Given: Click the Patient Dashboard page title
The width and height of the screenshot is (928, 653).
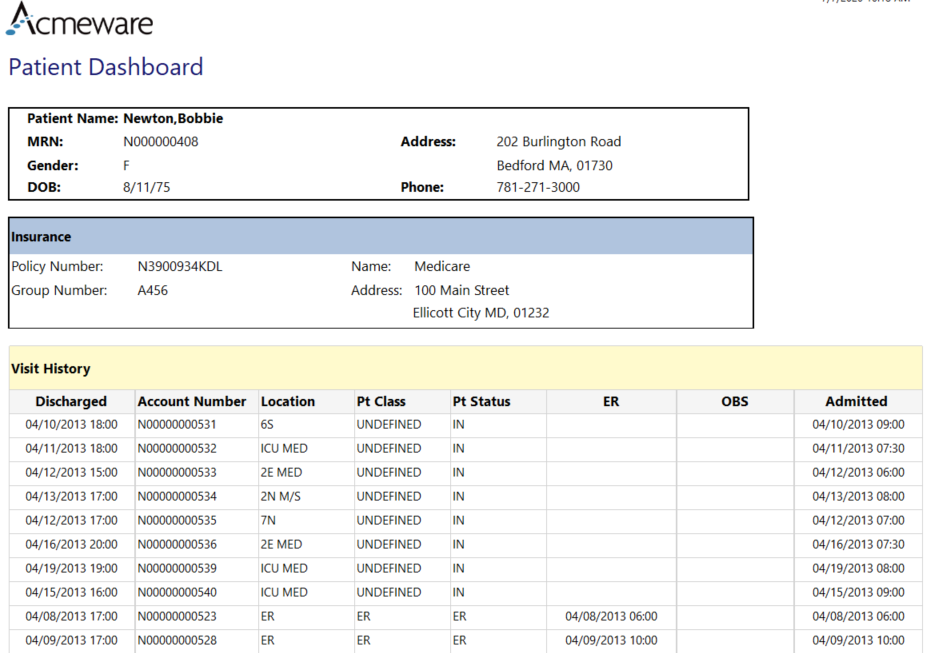Looking at the screenshot, I should click(x=105, y=67).
